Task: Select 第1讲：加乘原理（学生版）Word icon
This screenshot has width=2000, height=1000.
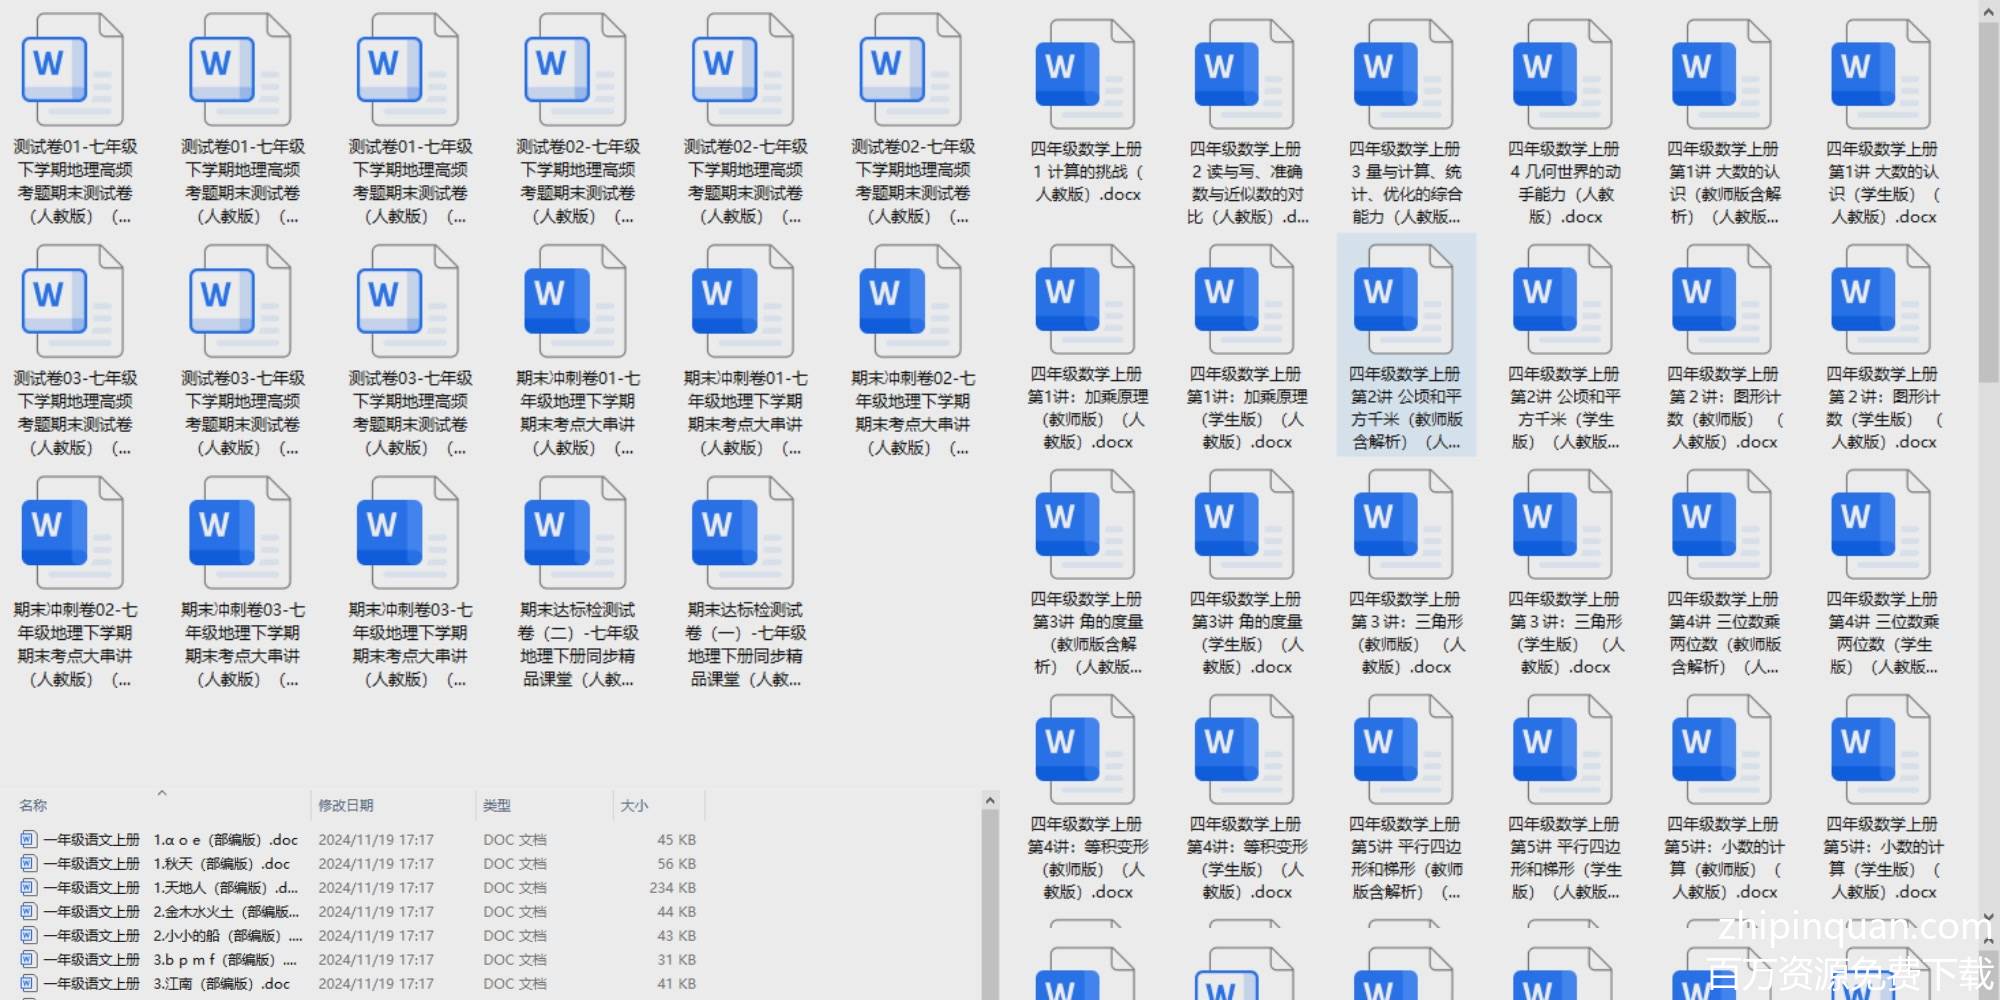Action: [1244, 300]
